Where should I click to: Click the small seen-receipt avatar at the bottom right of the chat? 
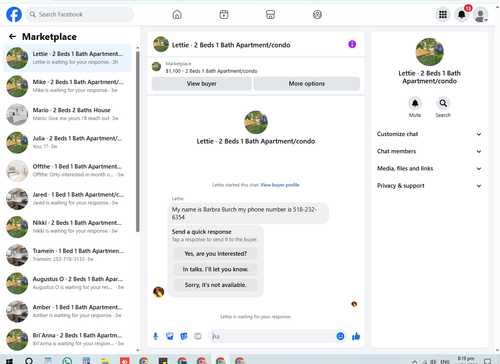(354, 304)
